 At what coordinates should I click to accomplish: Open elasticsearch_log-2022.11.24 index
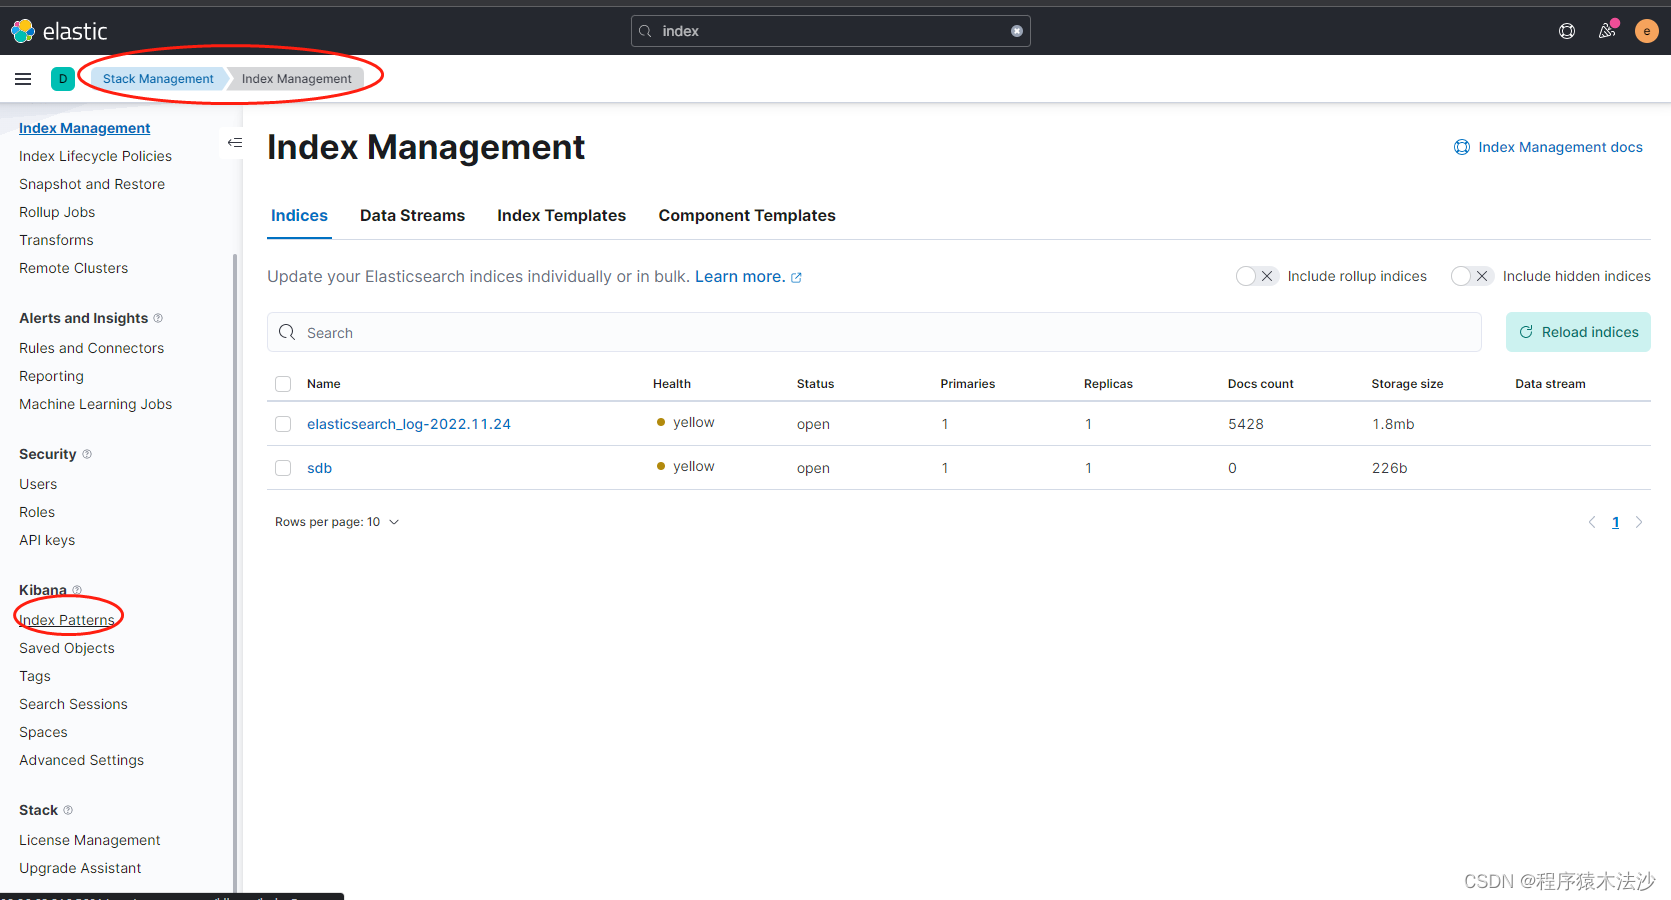[409, 424]
